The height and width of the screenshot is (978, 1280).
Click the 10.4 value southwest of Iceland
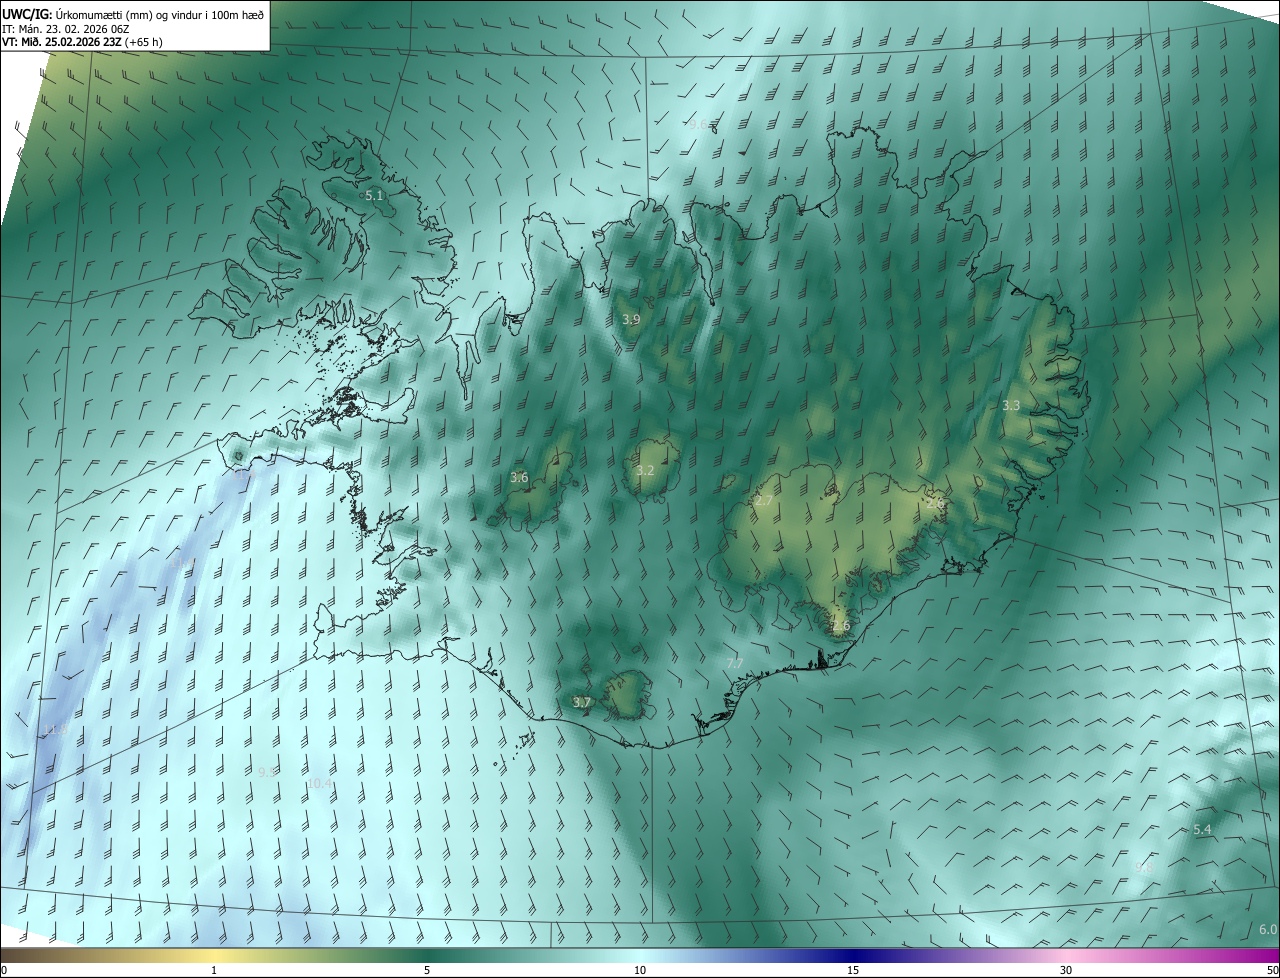click(319, 783)
